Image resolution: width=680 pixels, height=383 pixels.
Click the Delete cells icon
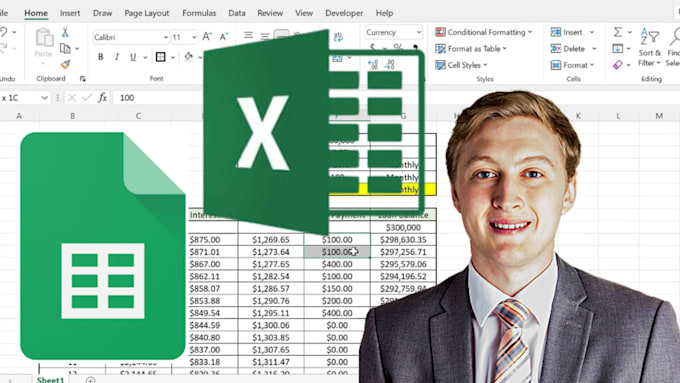point(556,49)
